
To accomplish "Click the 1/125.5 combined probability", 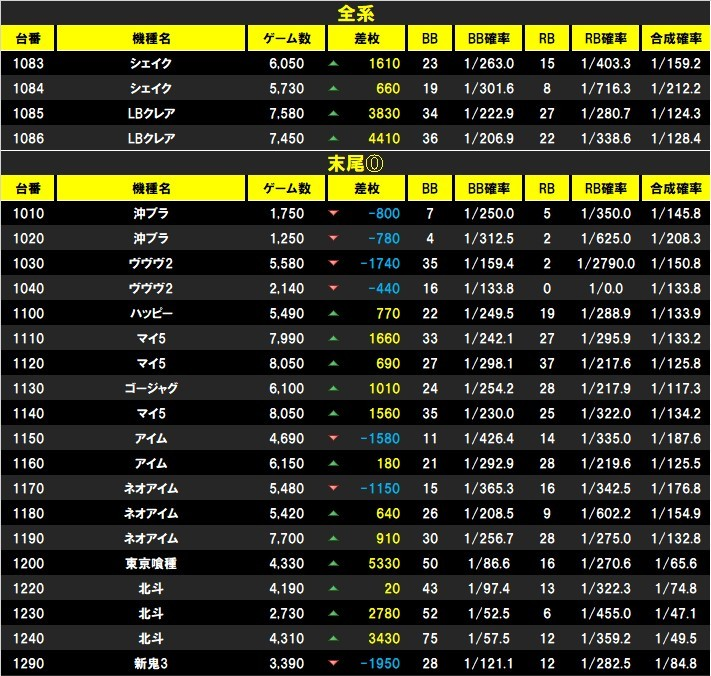I will pyautogui.click(x=676, y=463).
